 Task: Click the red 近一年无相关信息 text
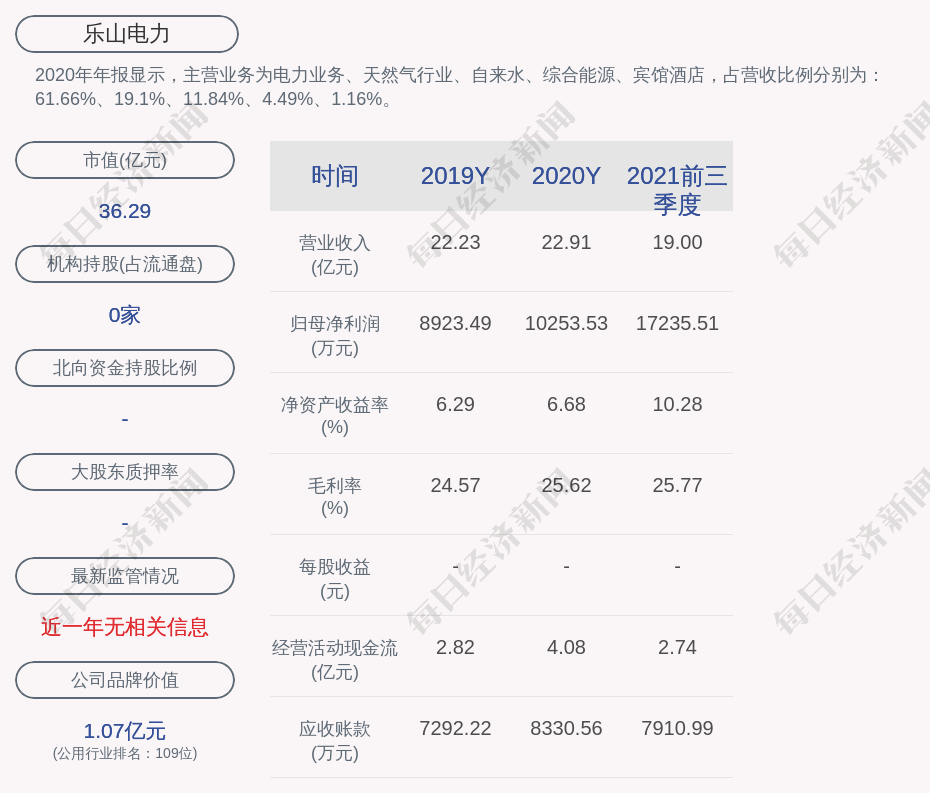coord(125,627)
